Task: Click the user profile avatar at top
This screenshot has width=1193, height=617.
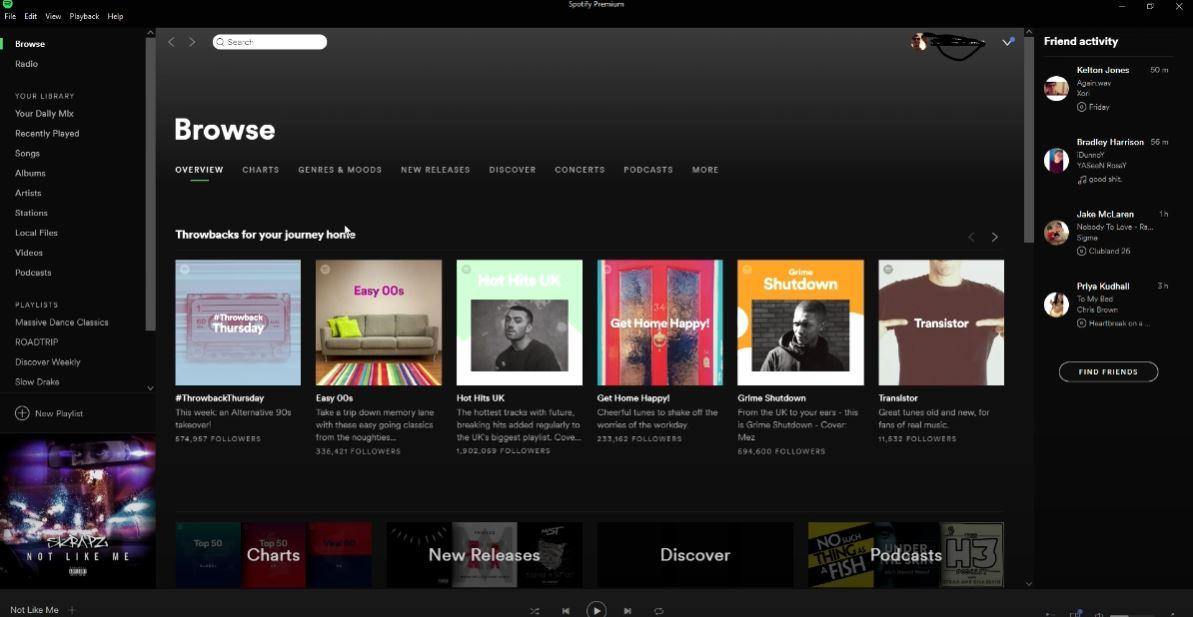Action: coord(919,42)
